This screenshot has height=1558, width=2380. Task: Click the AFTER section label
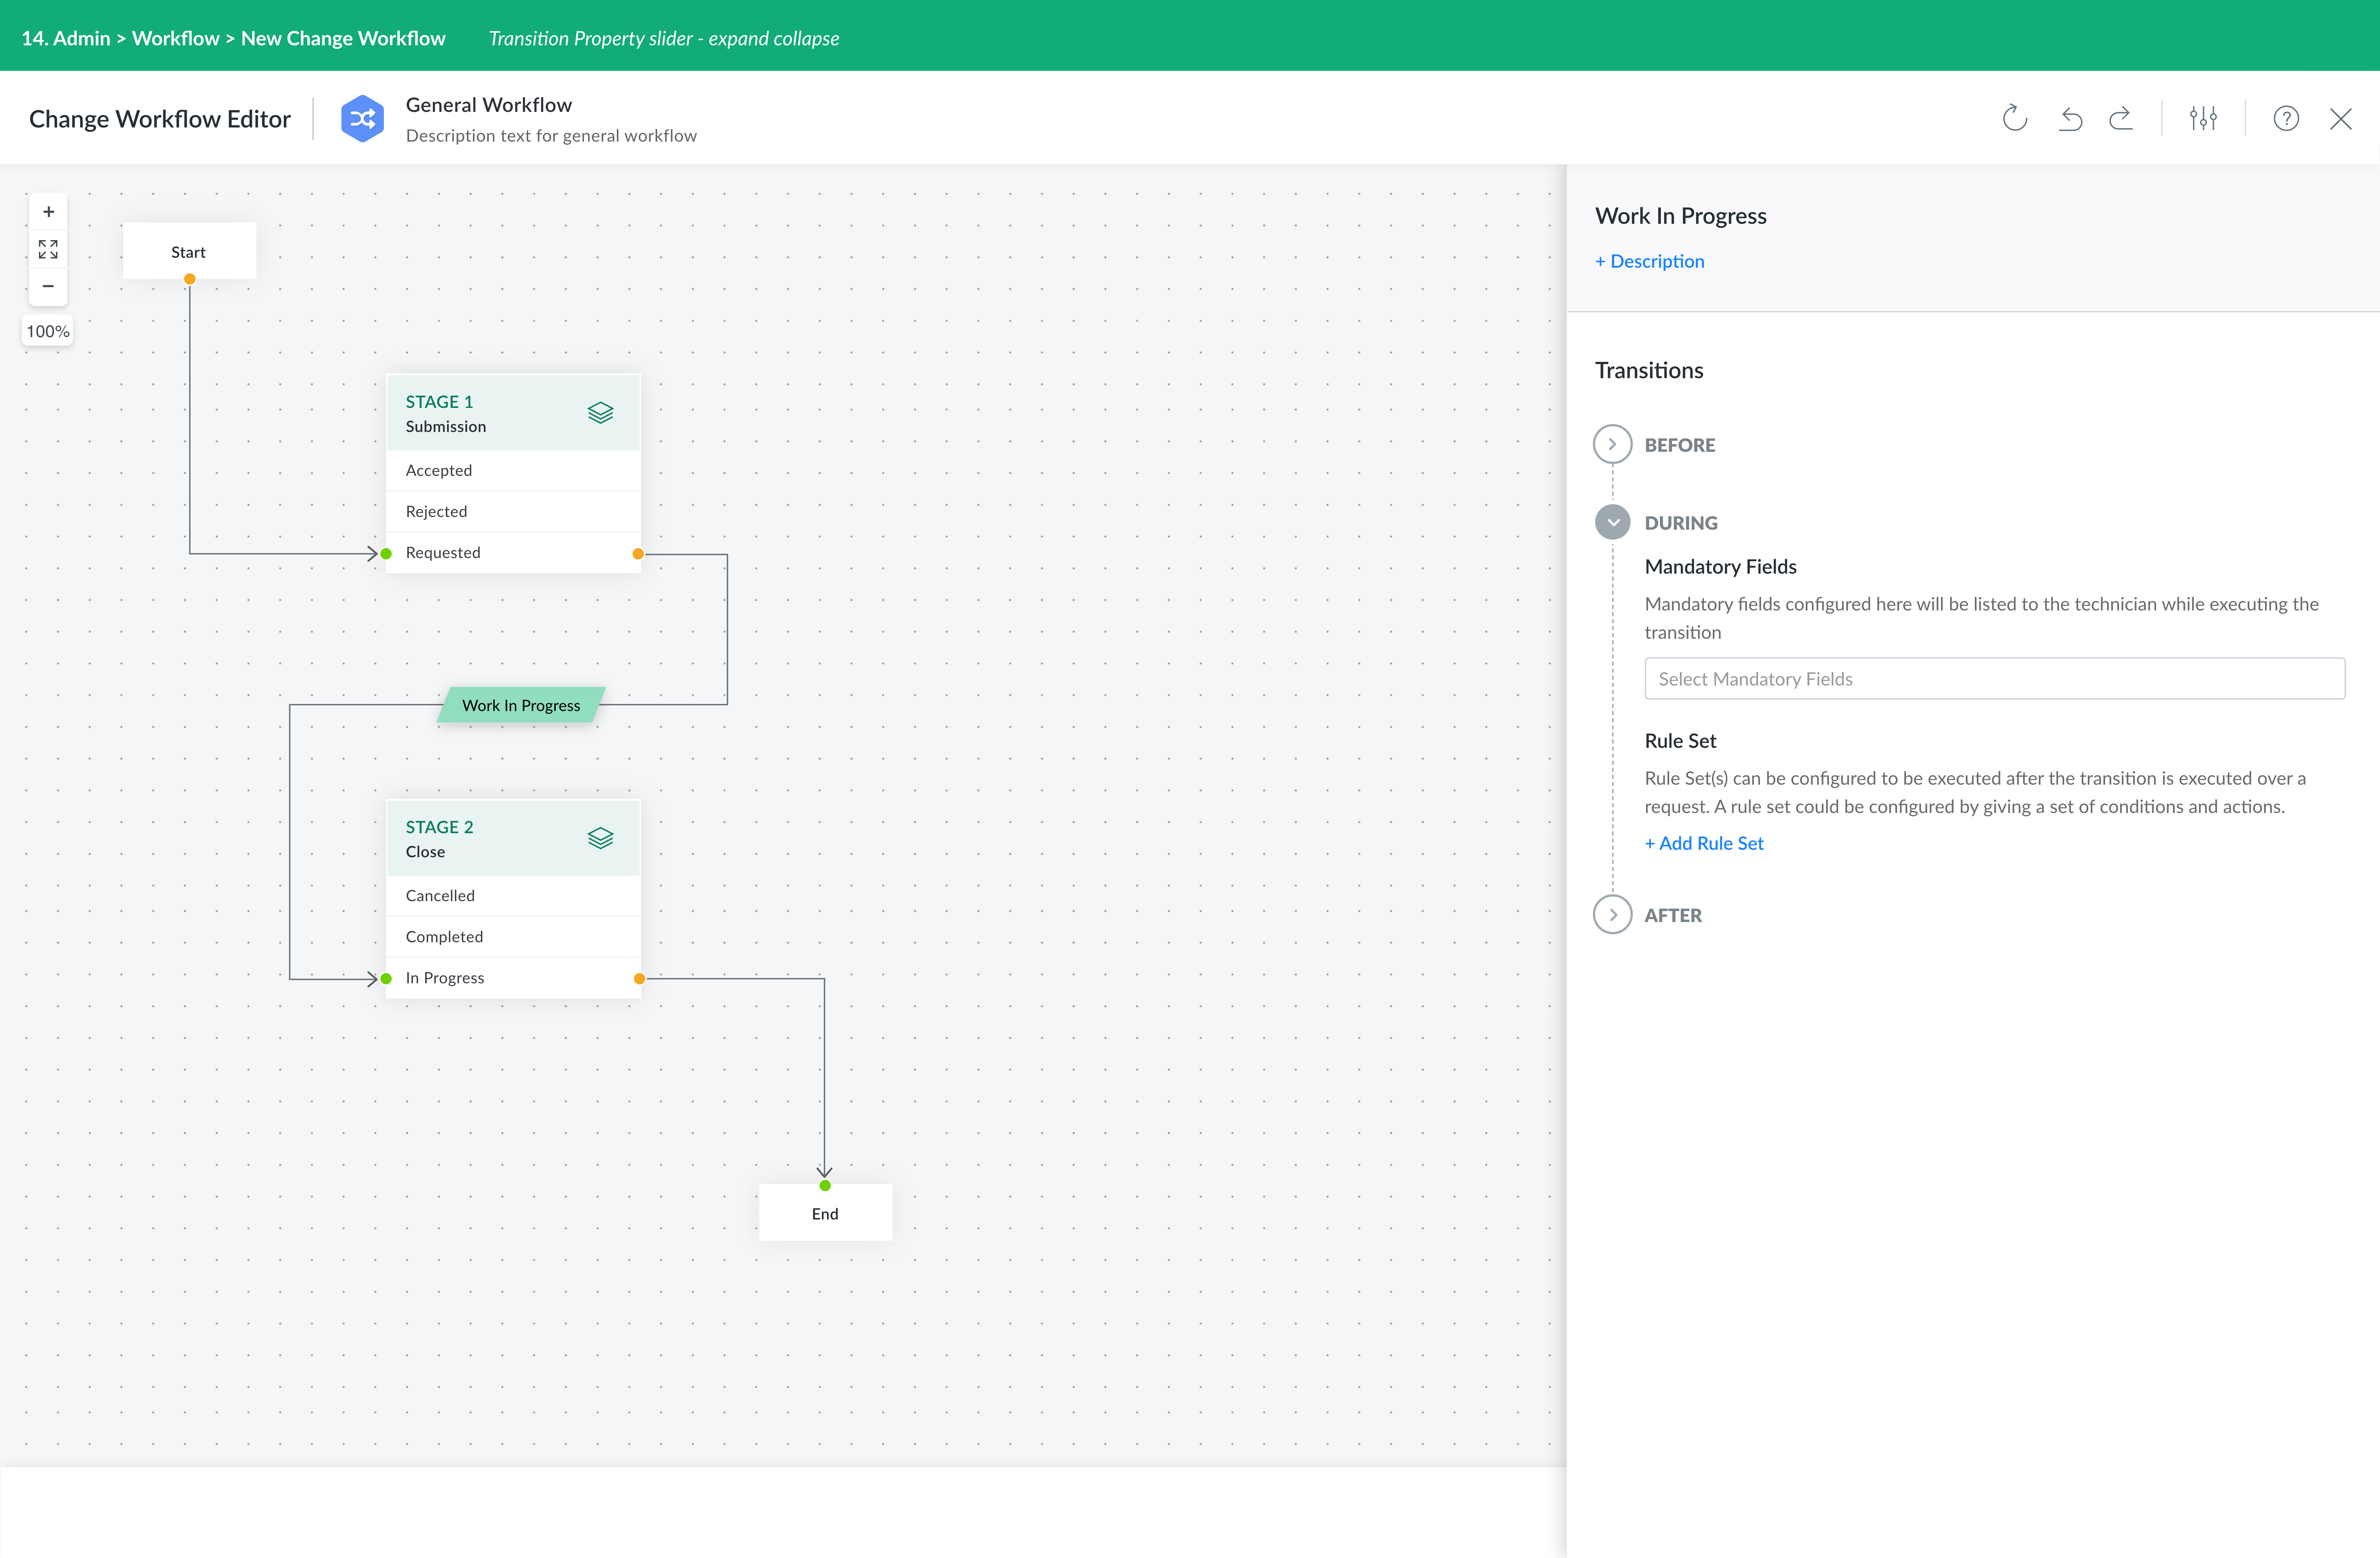click(1673, 915)
